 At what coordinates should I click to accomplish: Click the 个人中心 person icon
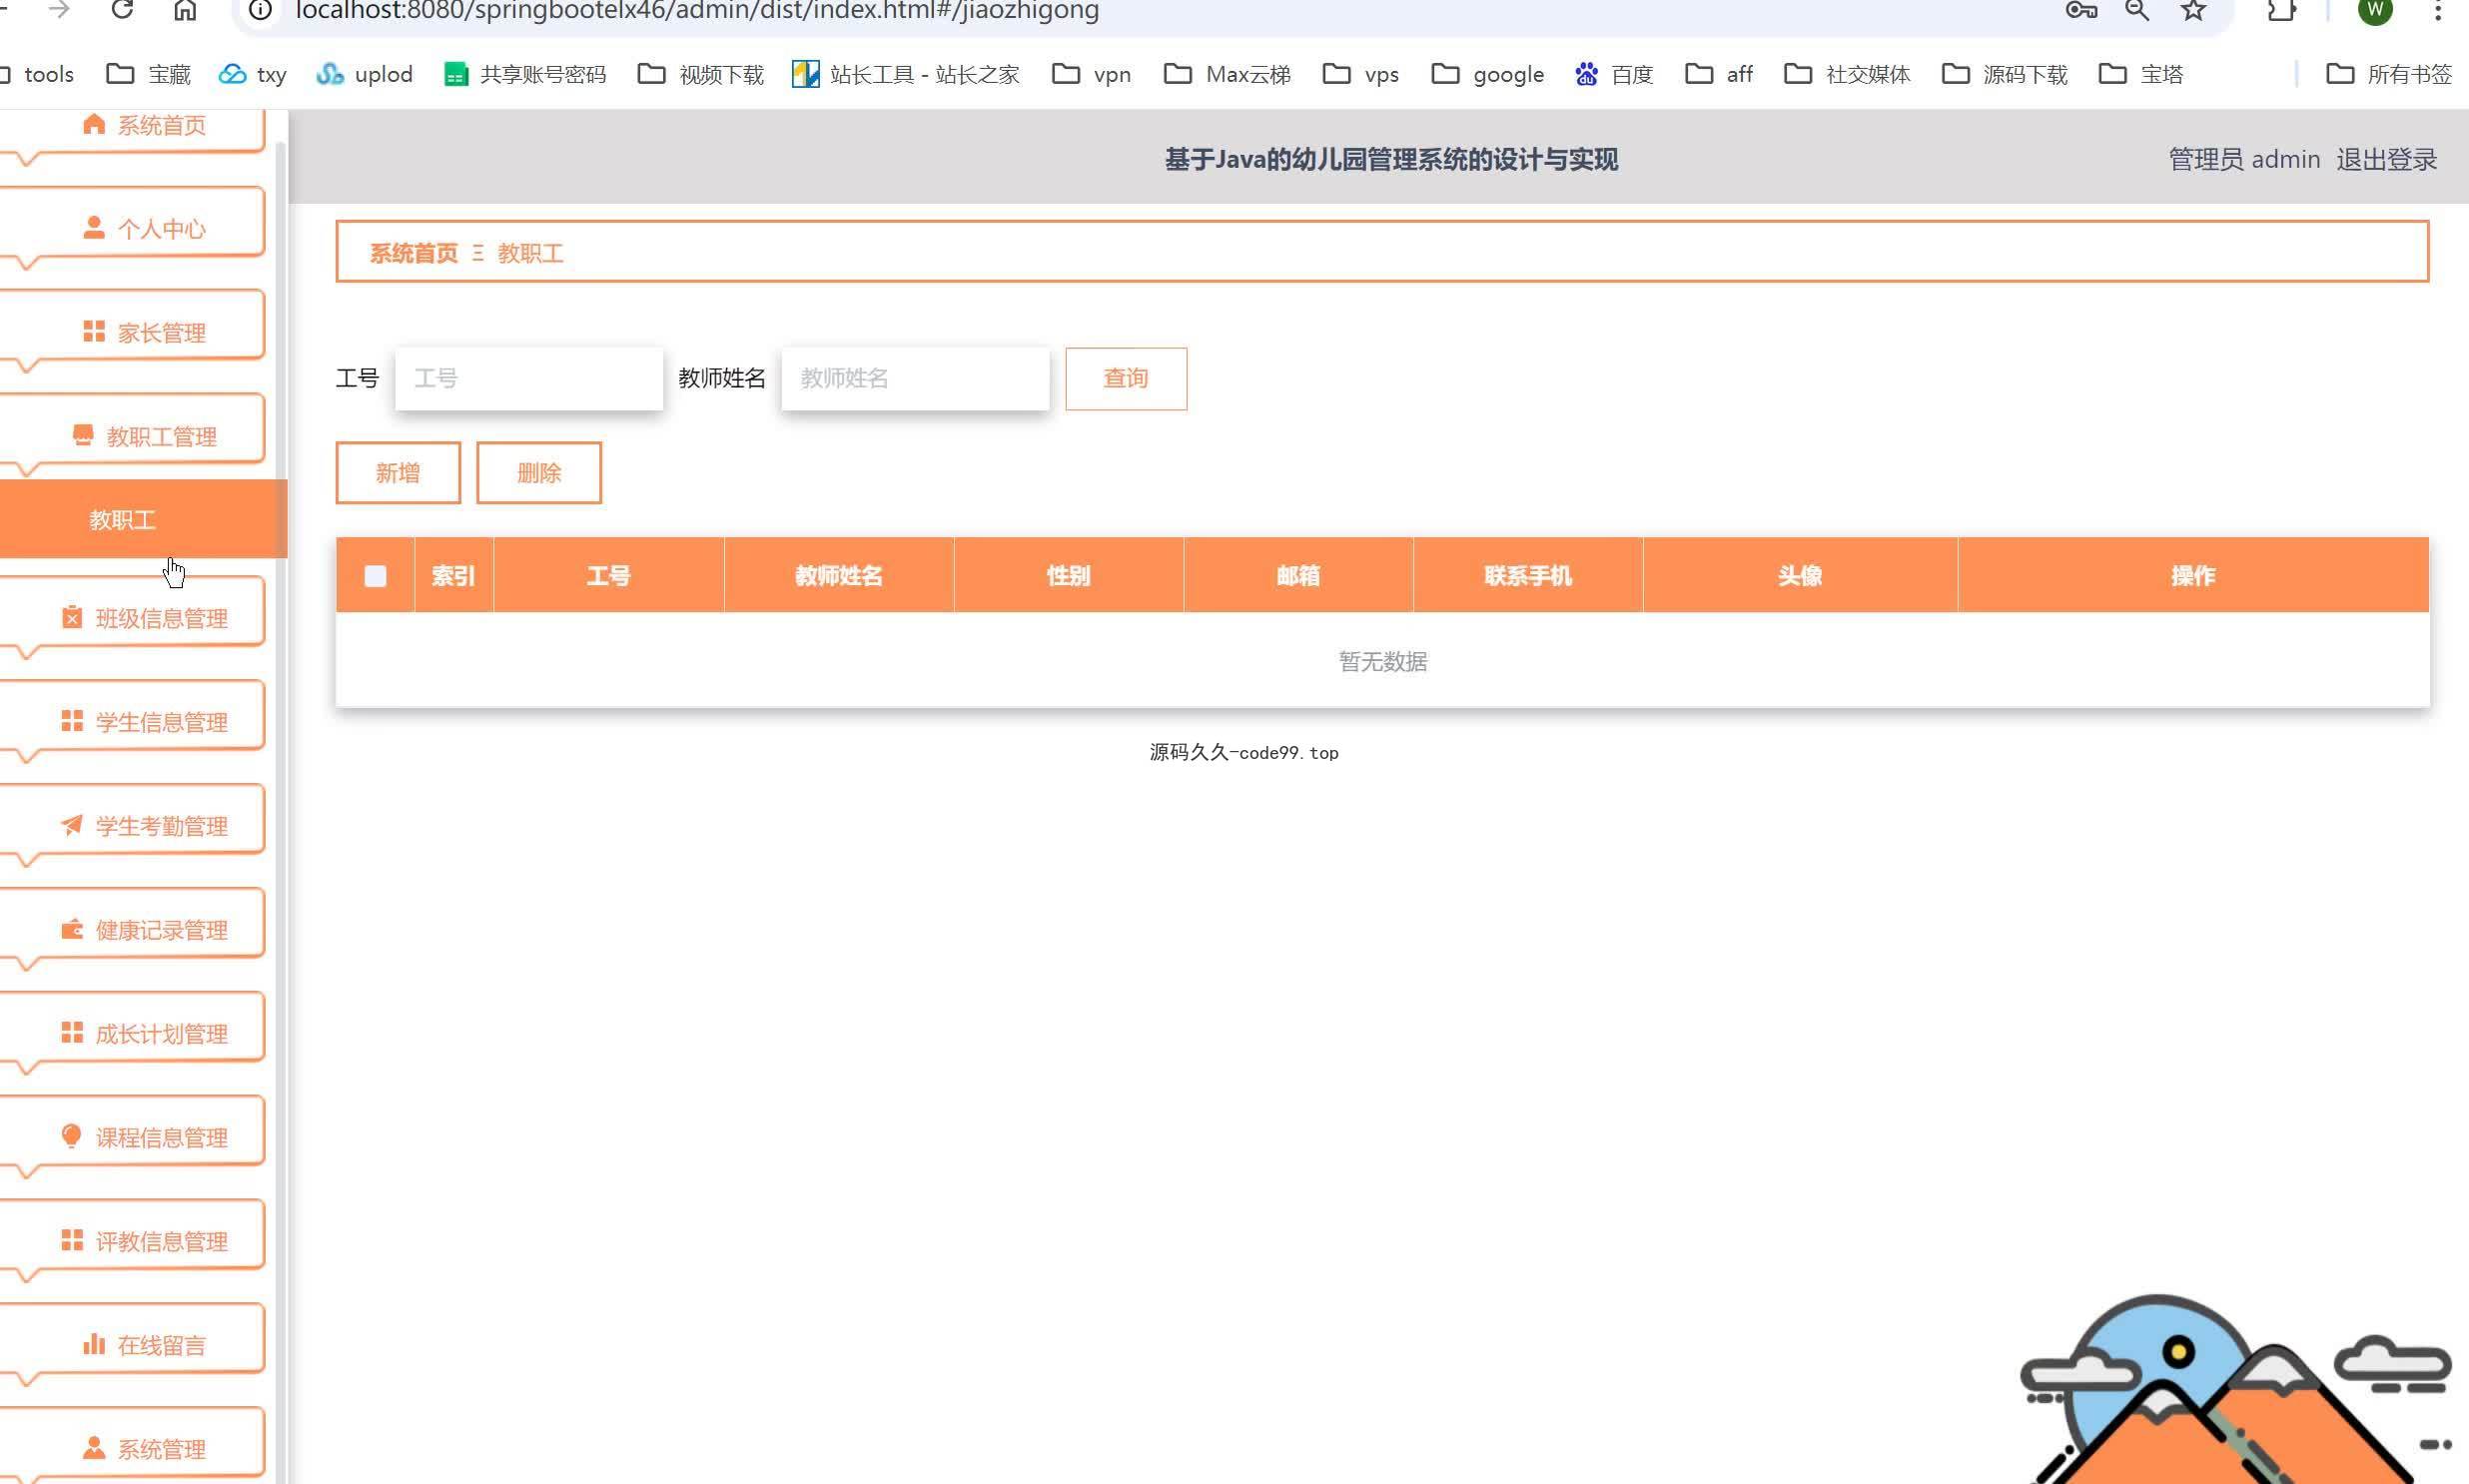(x=93, y=228)
